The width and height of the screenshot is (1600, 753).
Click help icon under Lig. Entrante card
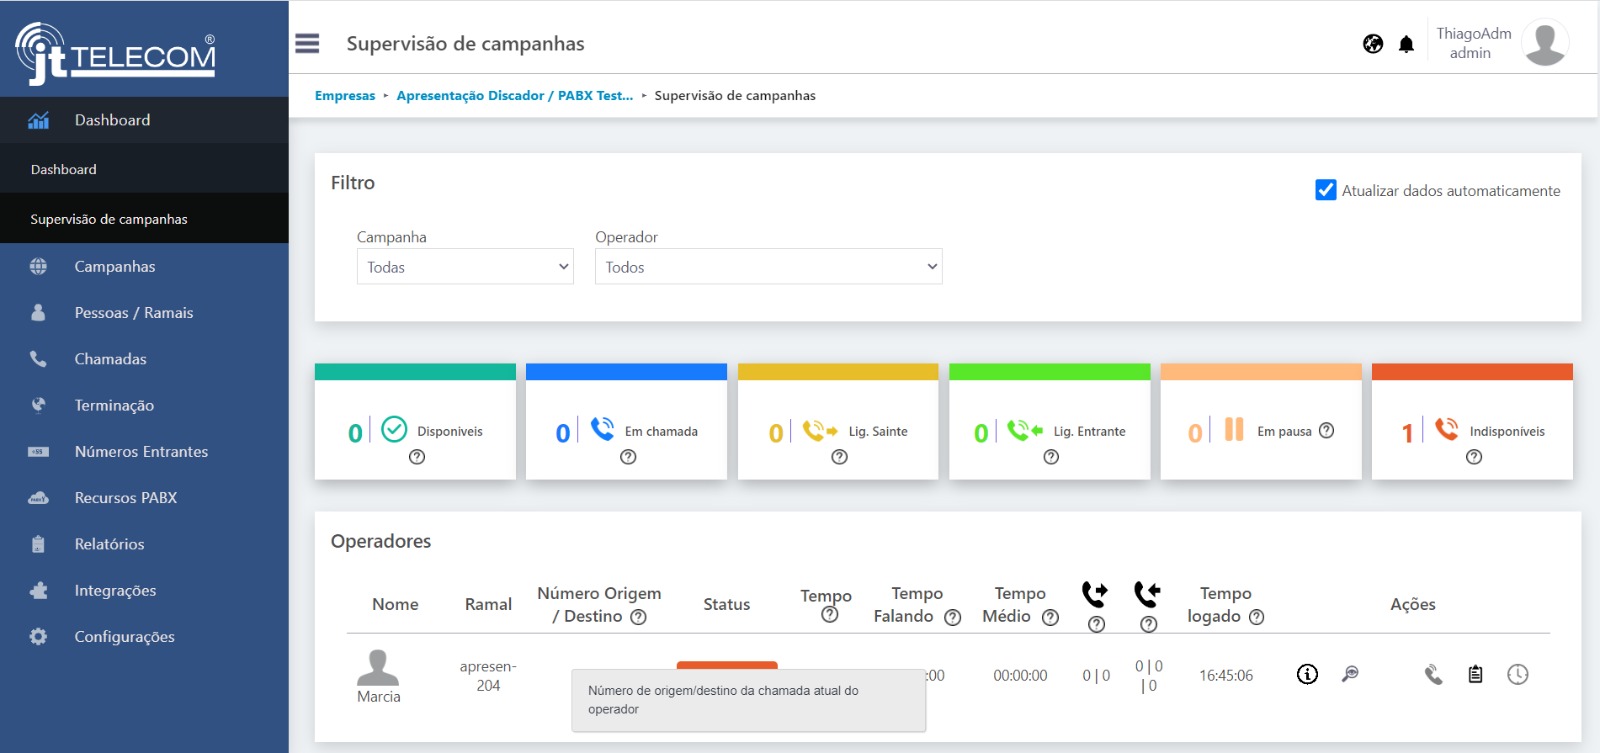click(1051, 457)
